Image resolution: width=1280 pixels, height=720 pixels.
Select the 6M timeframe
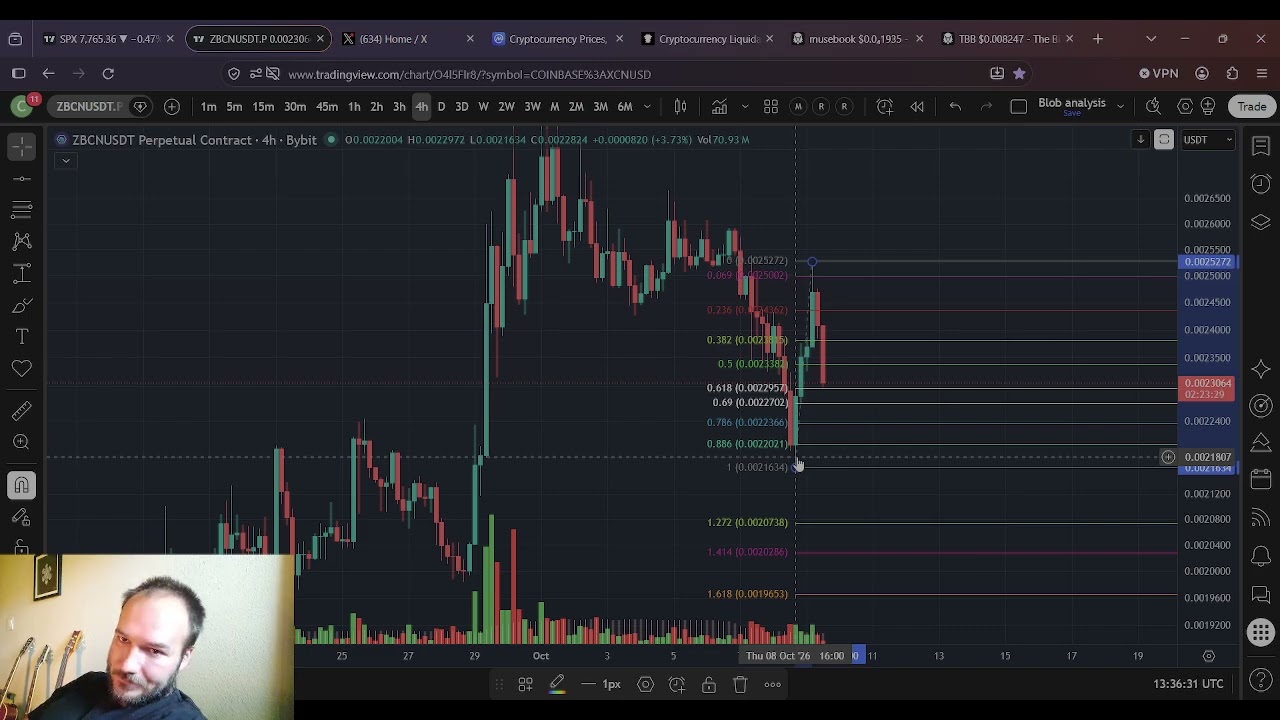(625, 106)
